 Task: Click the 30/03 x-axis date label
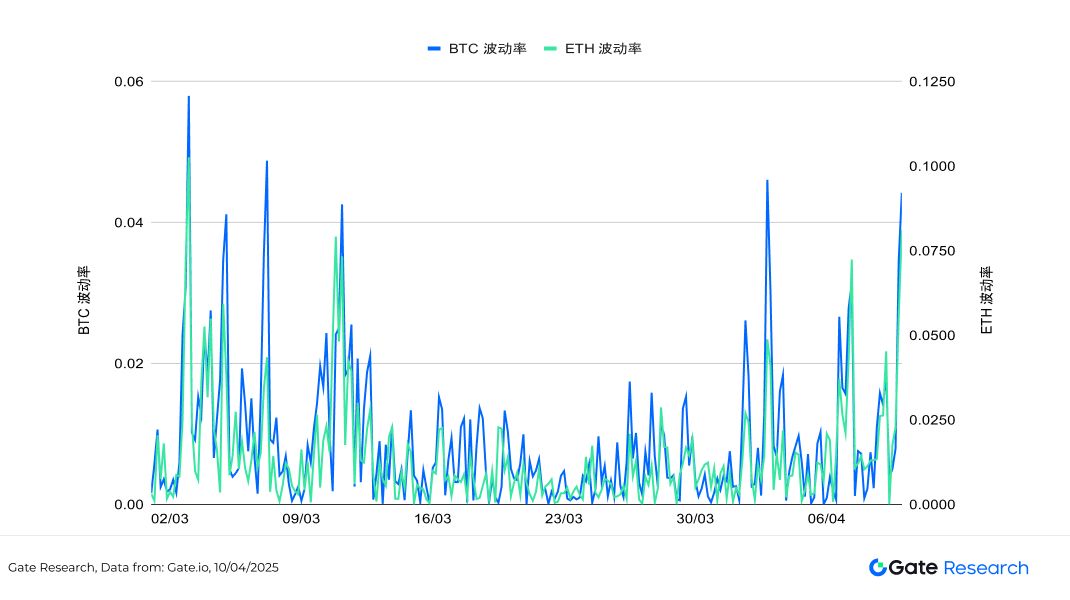pyautogui.click(x=695, y=519)
